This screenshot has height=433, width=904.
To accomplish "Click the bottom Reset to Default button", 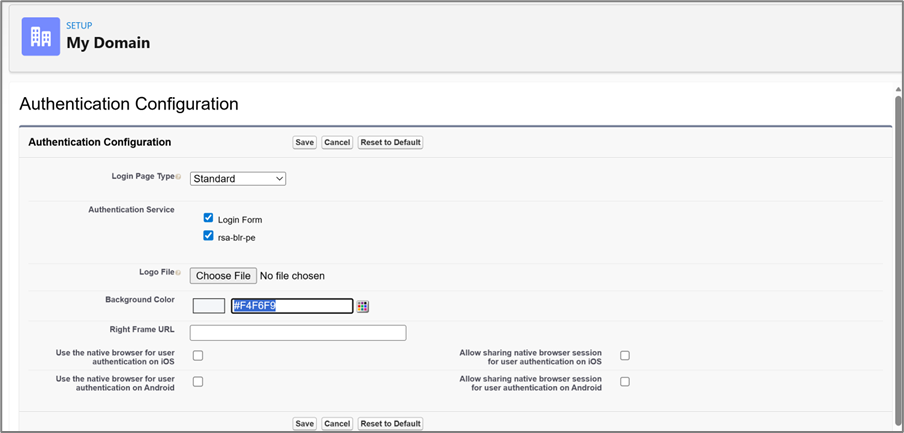I will [x=391, y=423].
